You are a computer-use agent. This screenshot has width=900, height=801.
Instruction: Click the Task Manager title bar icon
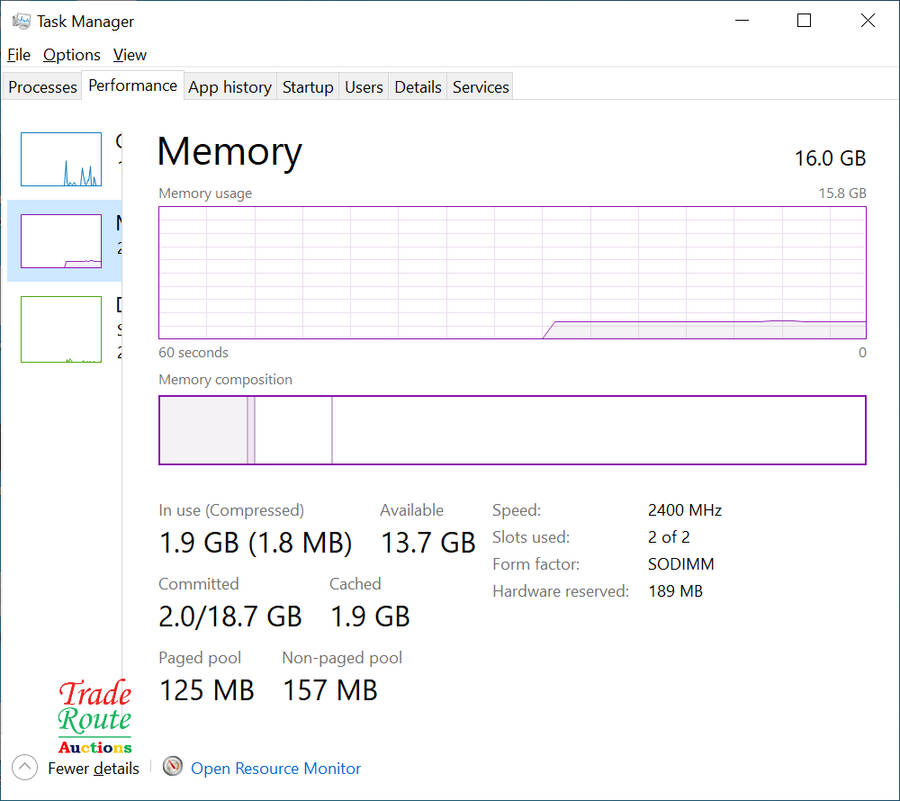[21, 21]
